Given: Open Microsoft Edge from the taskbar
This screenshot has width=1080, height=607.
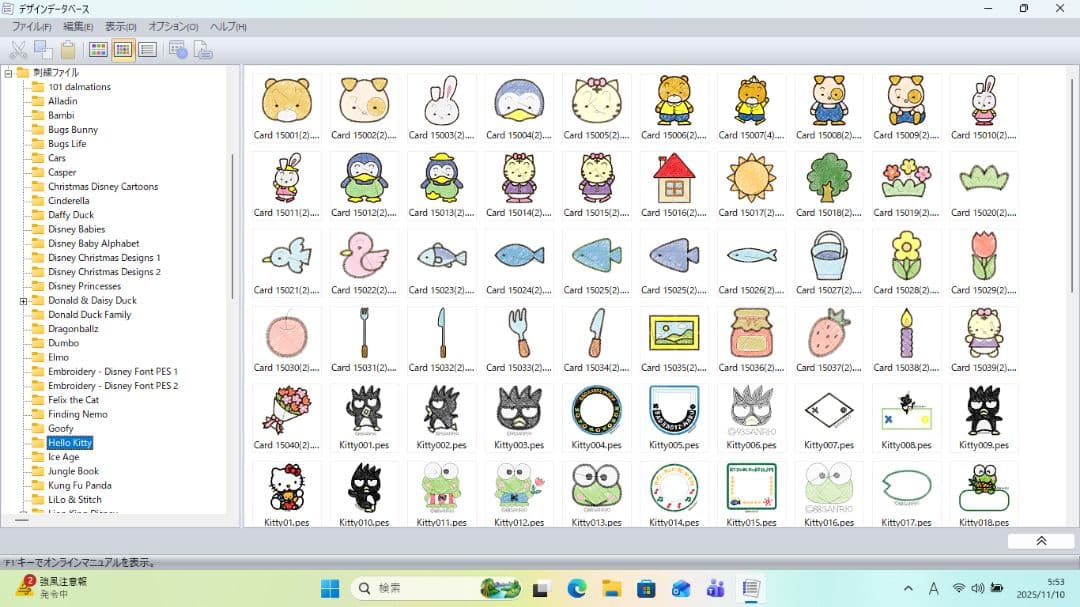Looking at the screenshot, I should 576,588.
